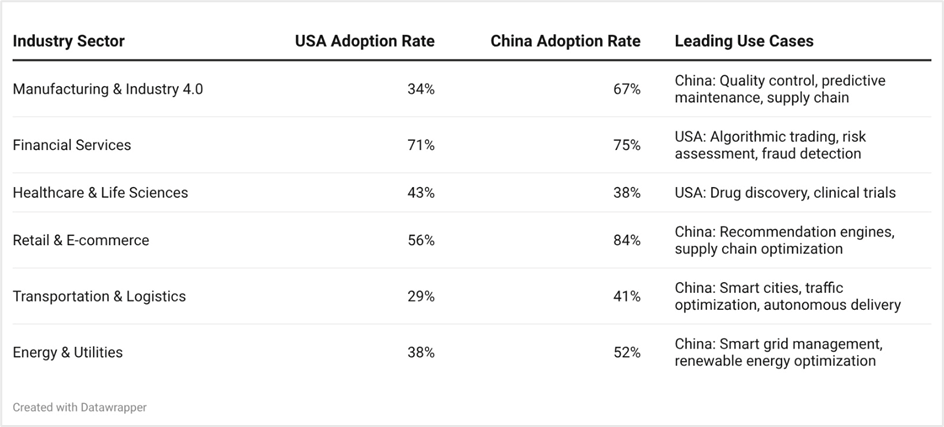Click the Retail & E-commerce row label
Viewport: 944px width, 427px height.
click(81, 240)
